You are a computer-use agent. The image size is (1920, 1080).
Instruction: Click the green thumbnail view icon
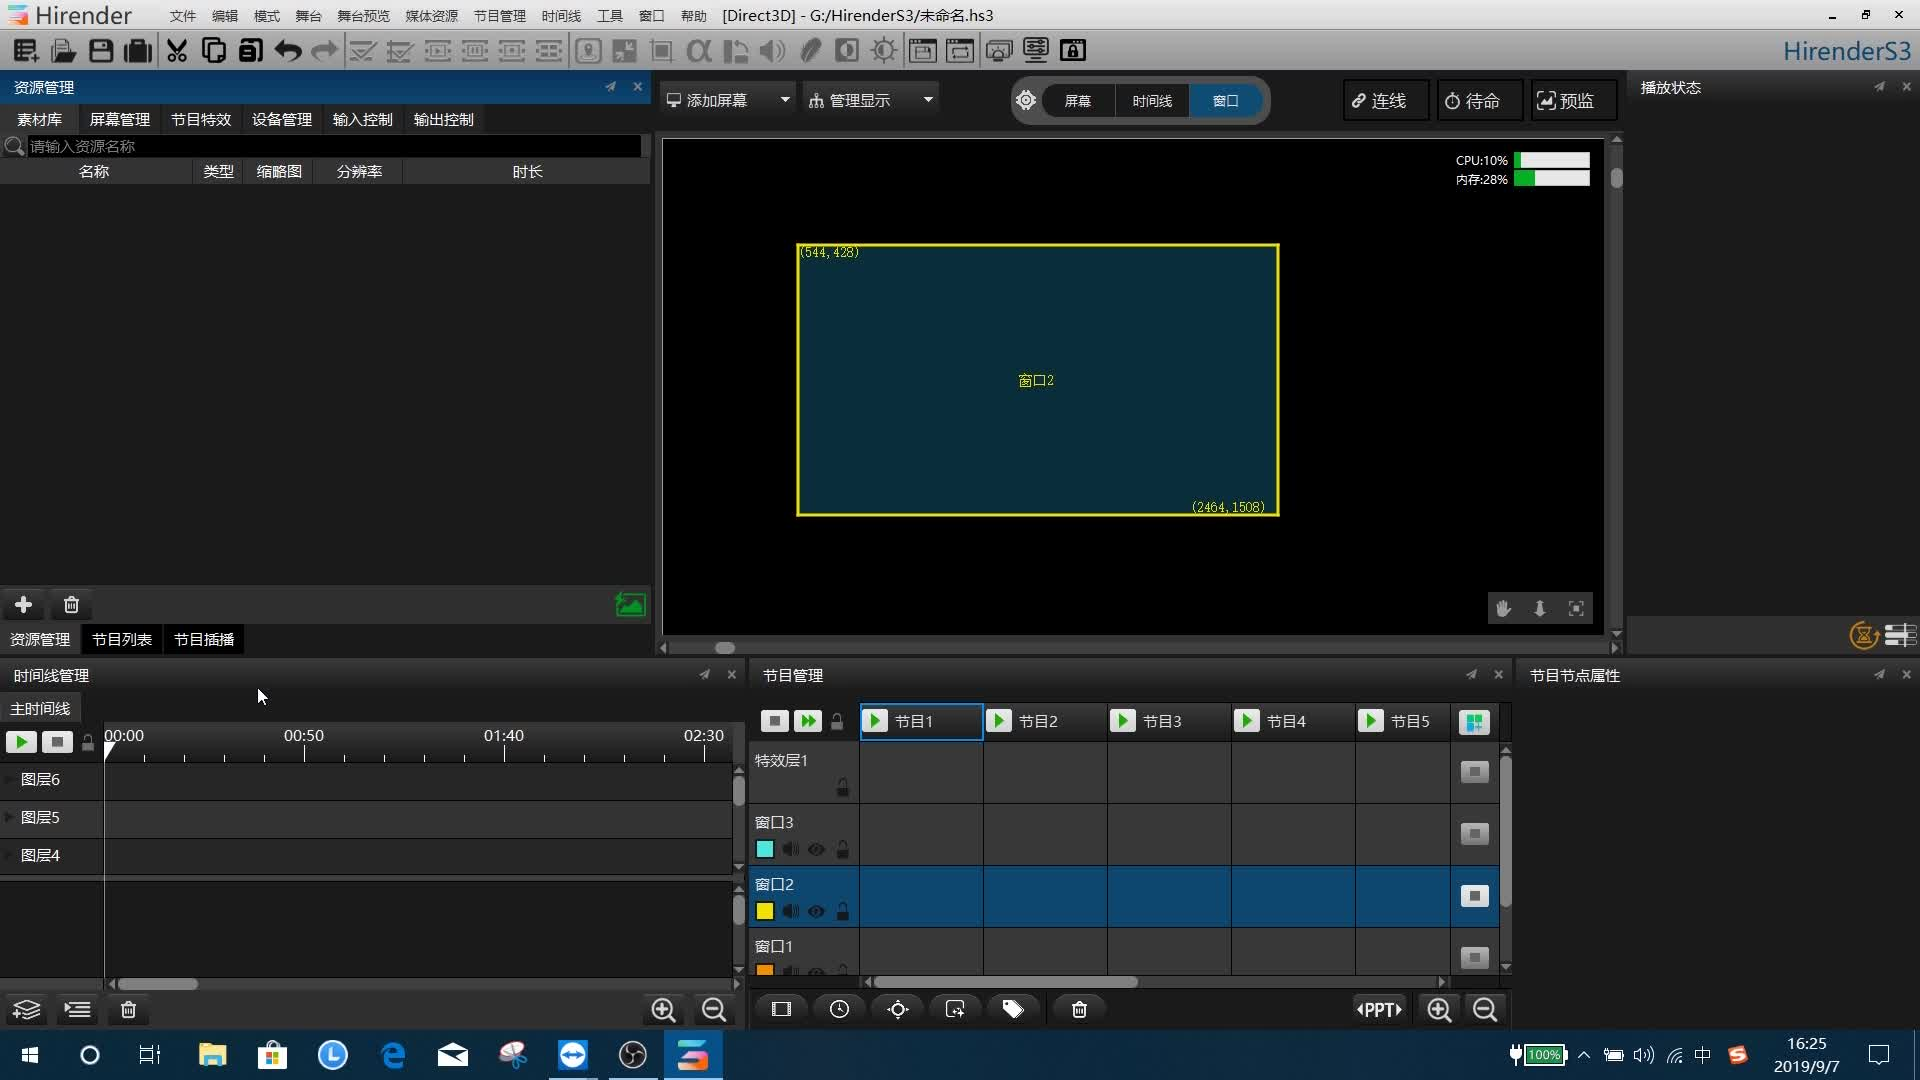(630, 605)
